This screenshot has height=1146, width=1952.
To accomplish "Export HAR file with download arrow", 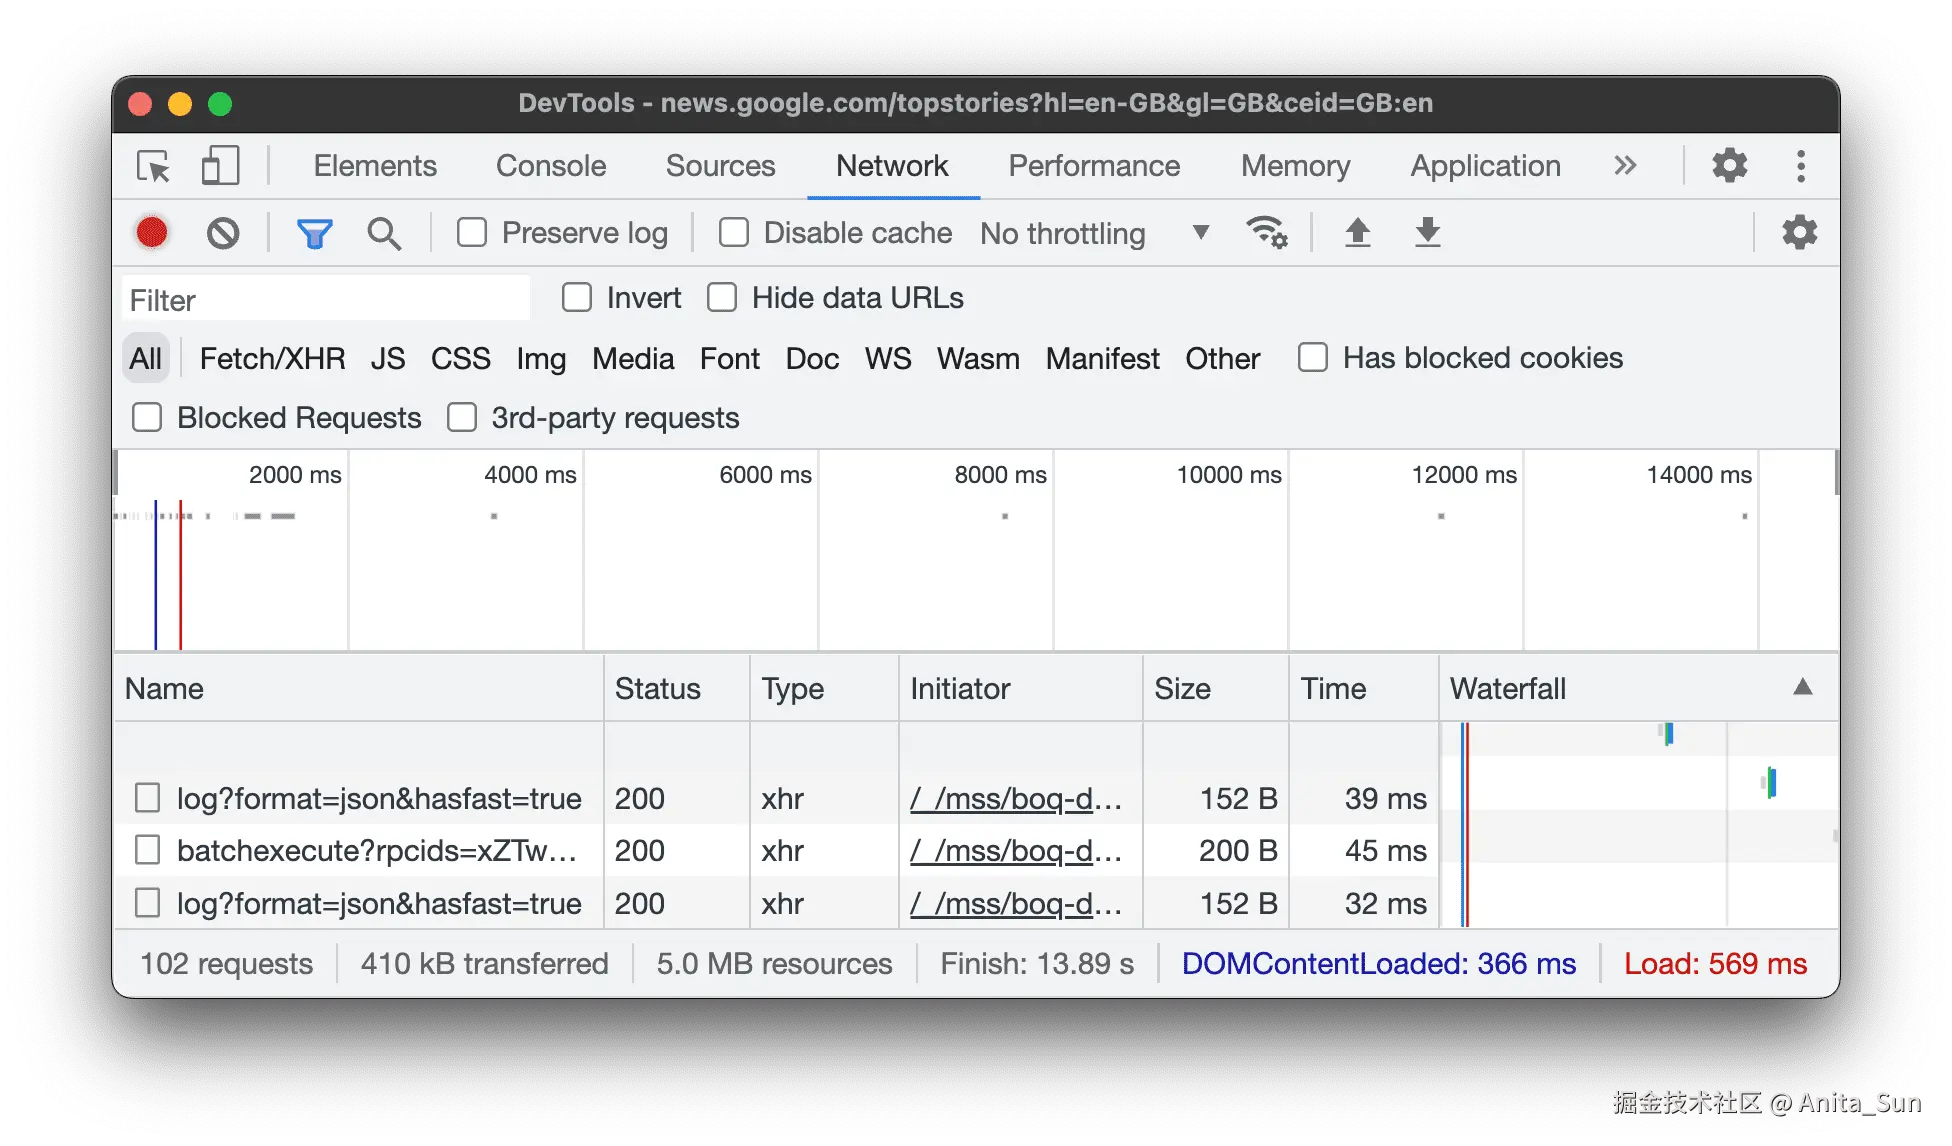I will point(1427,233).
